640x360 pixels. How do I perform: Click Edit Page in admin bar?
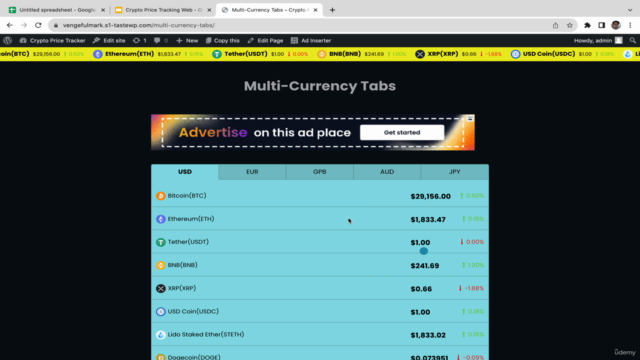[265, 40]
